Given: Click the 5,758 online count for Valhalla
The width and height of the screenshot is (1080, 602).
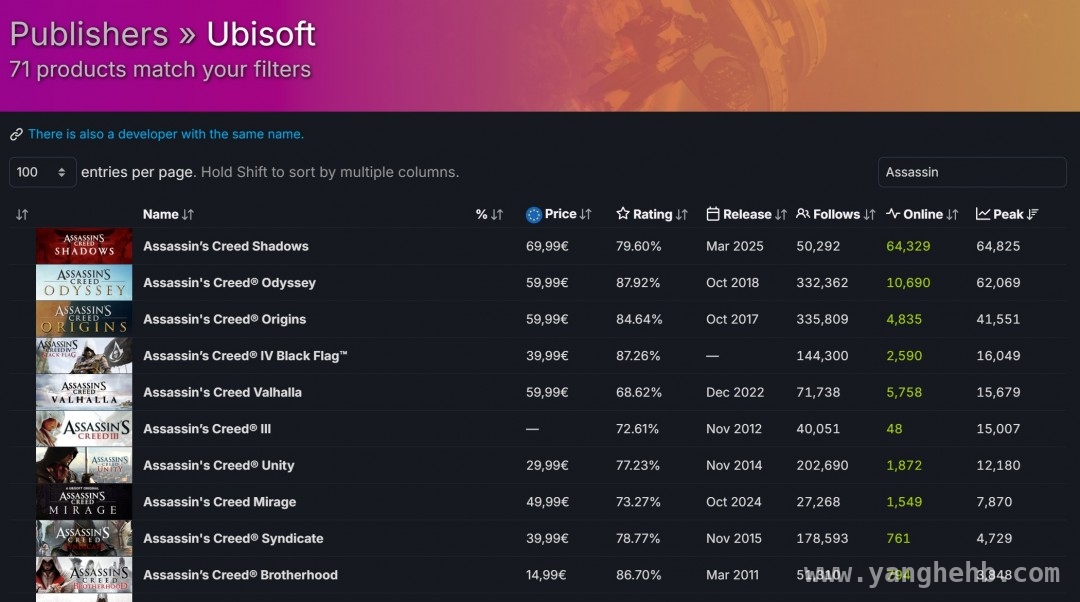Looking at the screenshot, I should pos(904,392).
